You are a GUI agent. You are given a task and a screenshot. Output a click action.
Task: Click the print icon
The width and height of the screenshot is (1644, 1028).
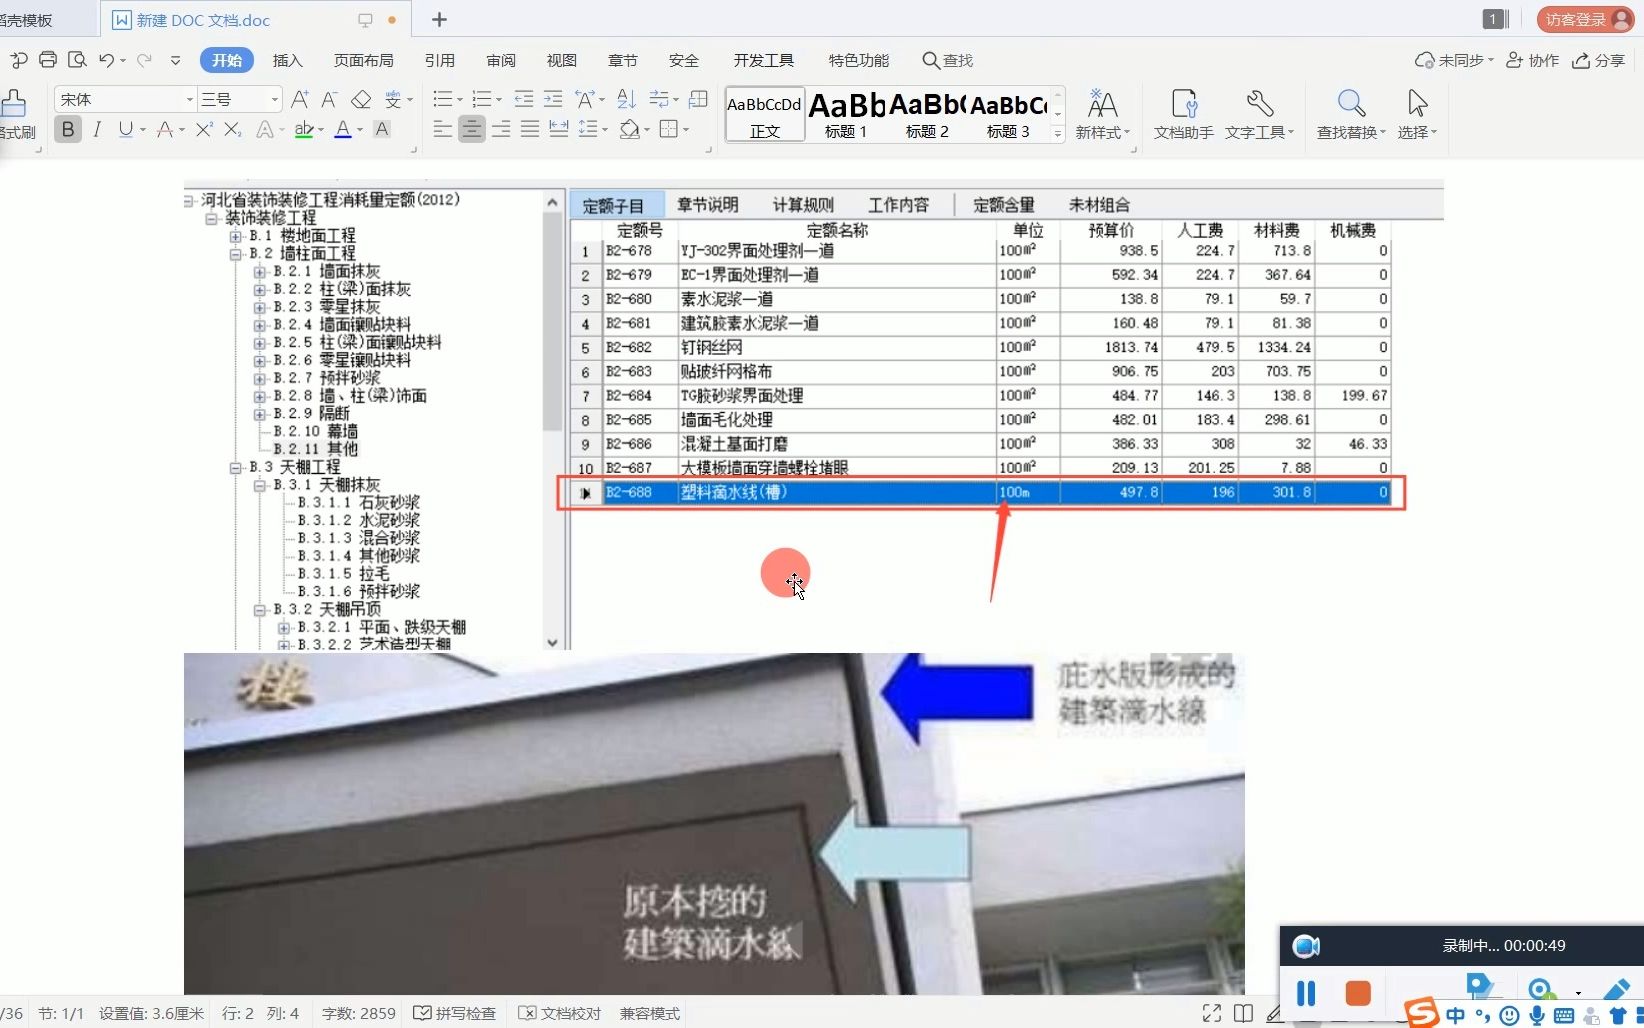[47, 60]
